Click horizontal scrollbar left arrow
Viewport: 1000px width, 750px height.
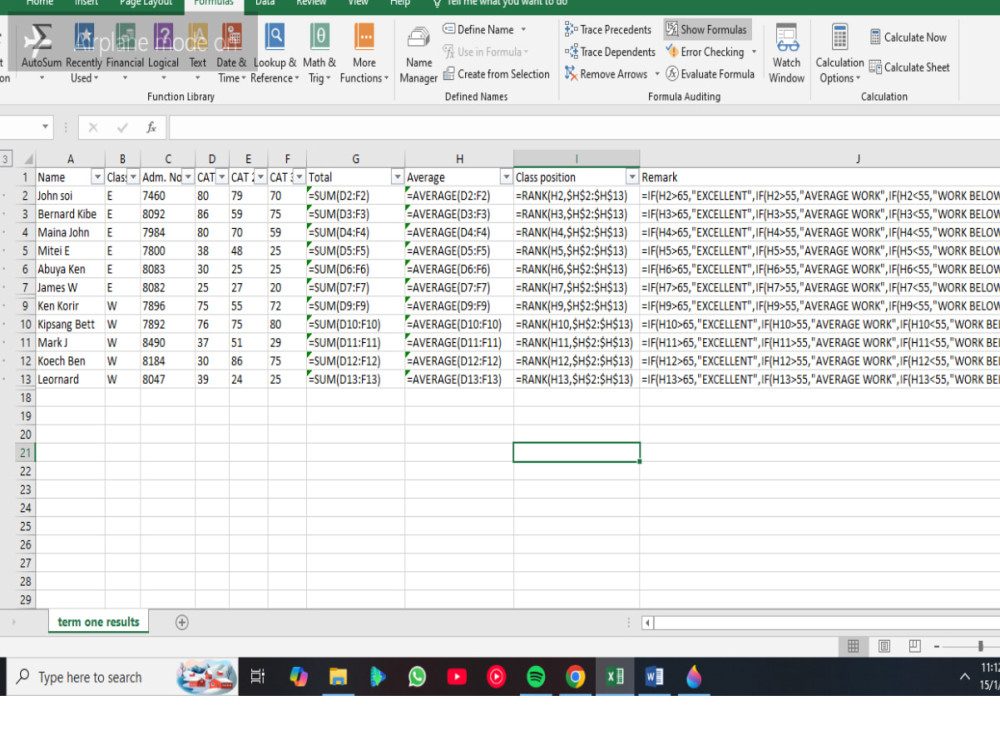pyautogui.click(x=647, y=622)
